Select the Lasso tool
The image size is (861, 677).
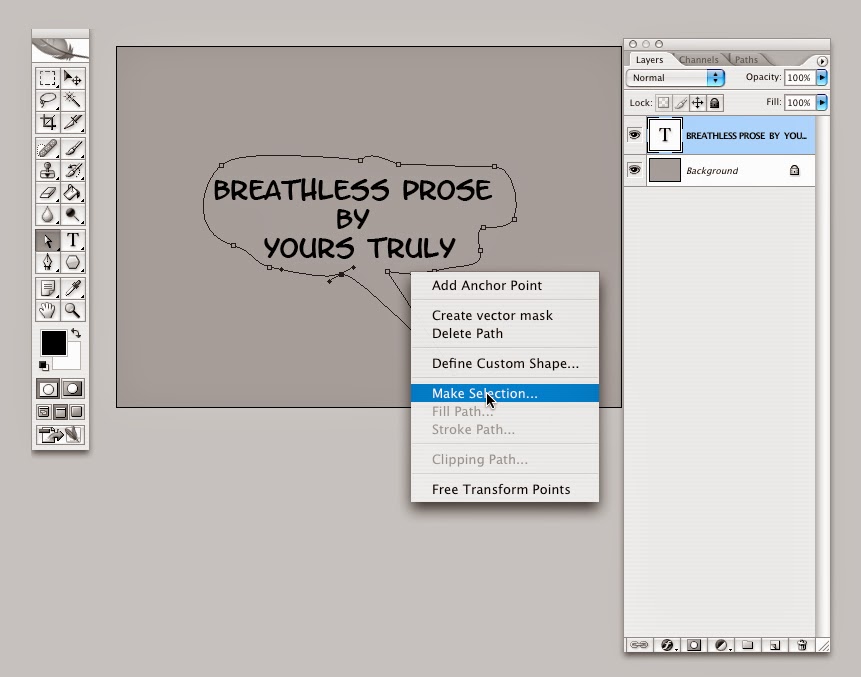coord(48,100)
